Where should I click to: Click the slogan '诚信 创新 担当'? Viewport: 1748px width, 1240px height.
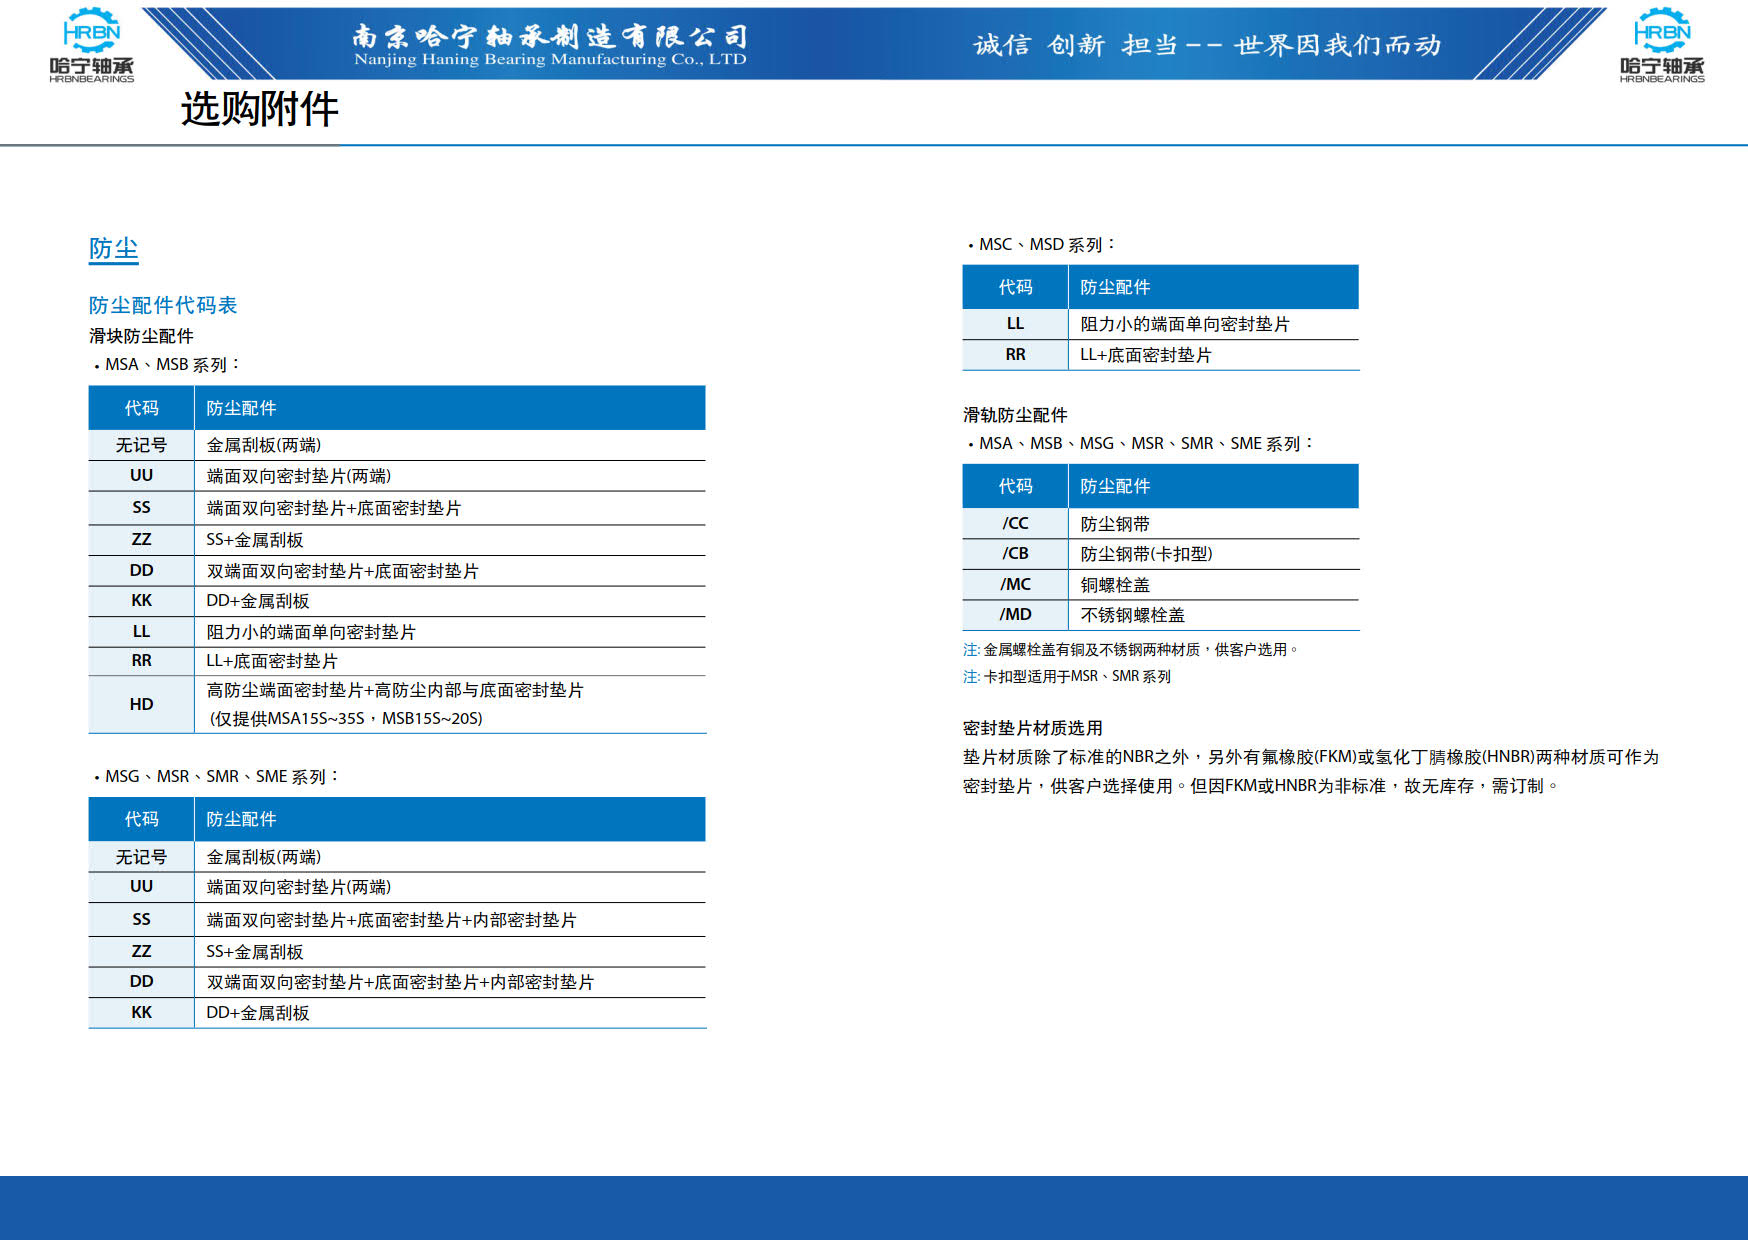point(1076,45)
